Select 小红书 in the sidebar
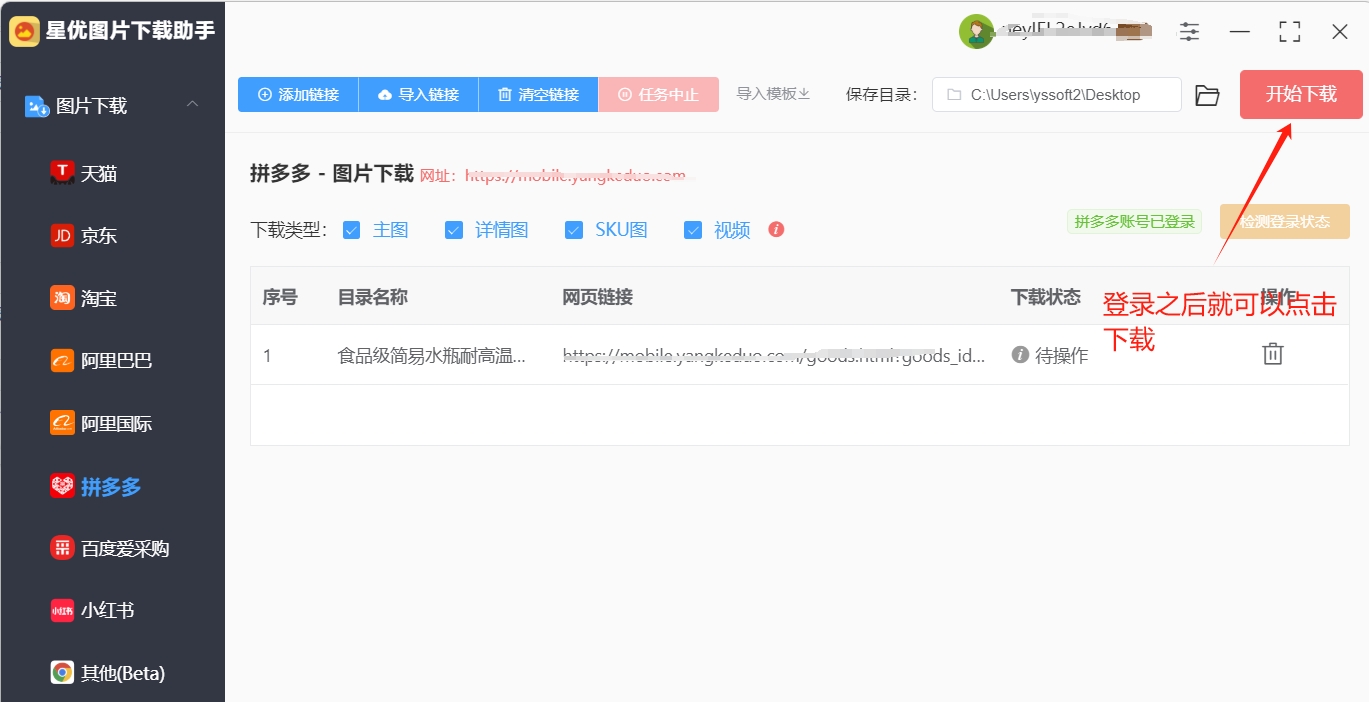The height and width of the screenshot is (702, 1369). pyautogui.click(x=92, y=610)
